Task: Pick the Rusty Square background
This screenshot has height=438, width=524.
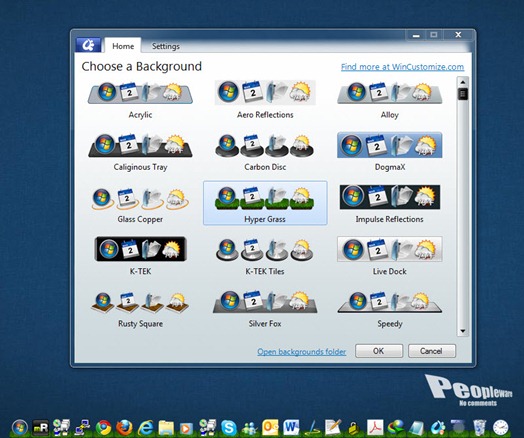Action: point(140,303)
